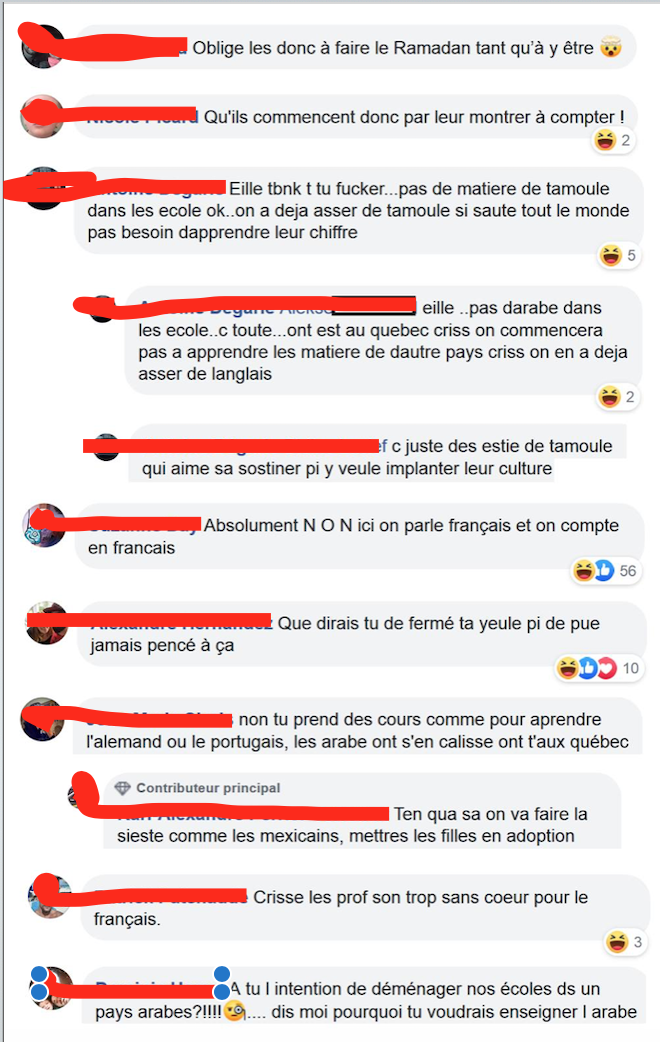Click the diamond icon beside Contributeur principal
This screenshot has height=1042, width=660.
[122, 788]
